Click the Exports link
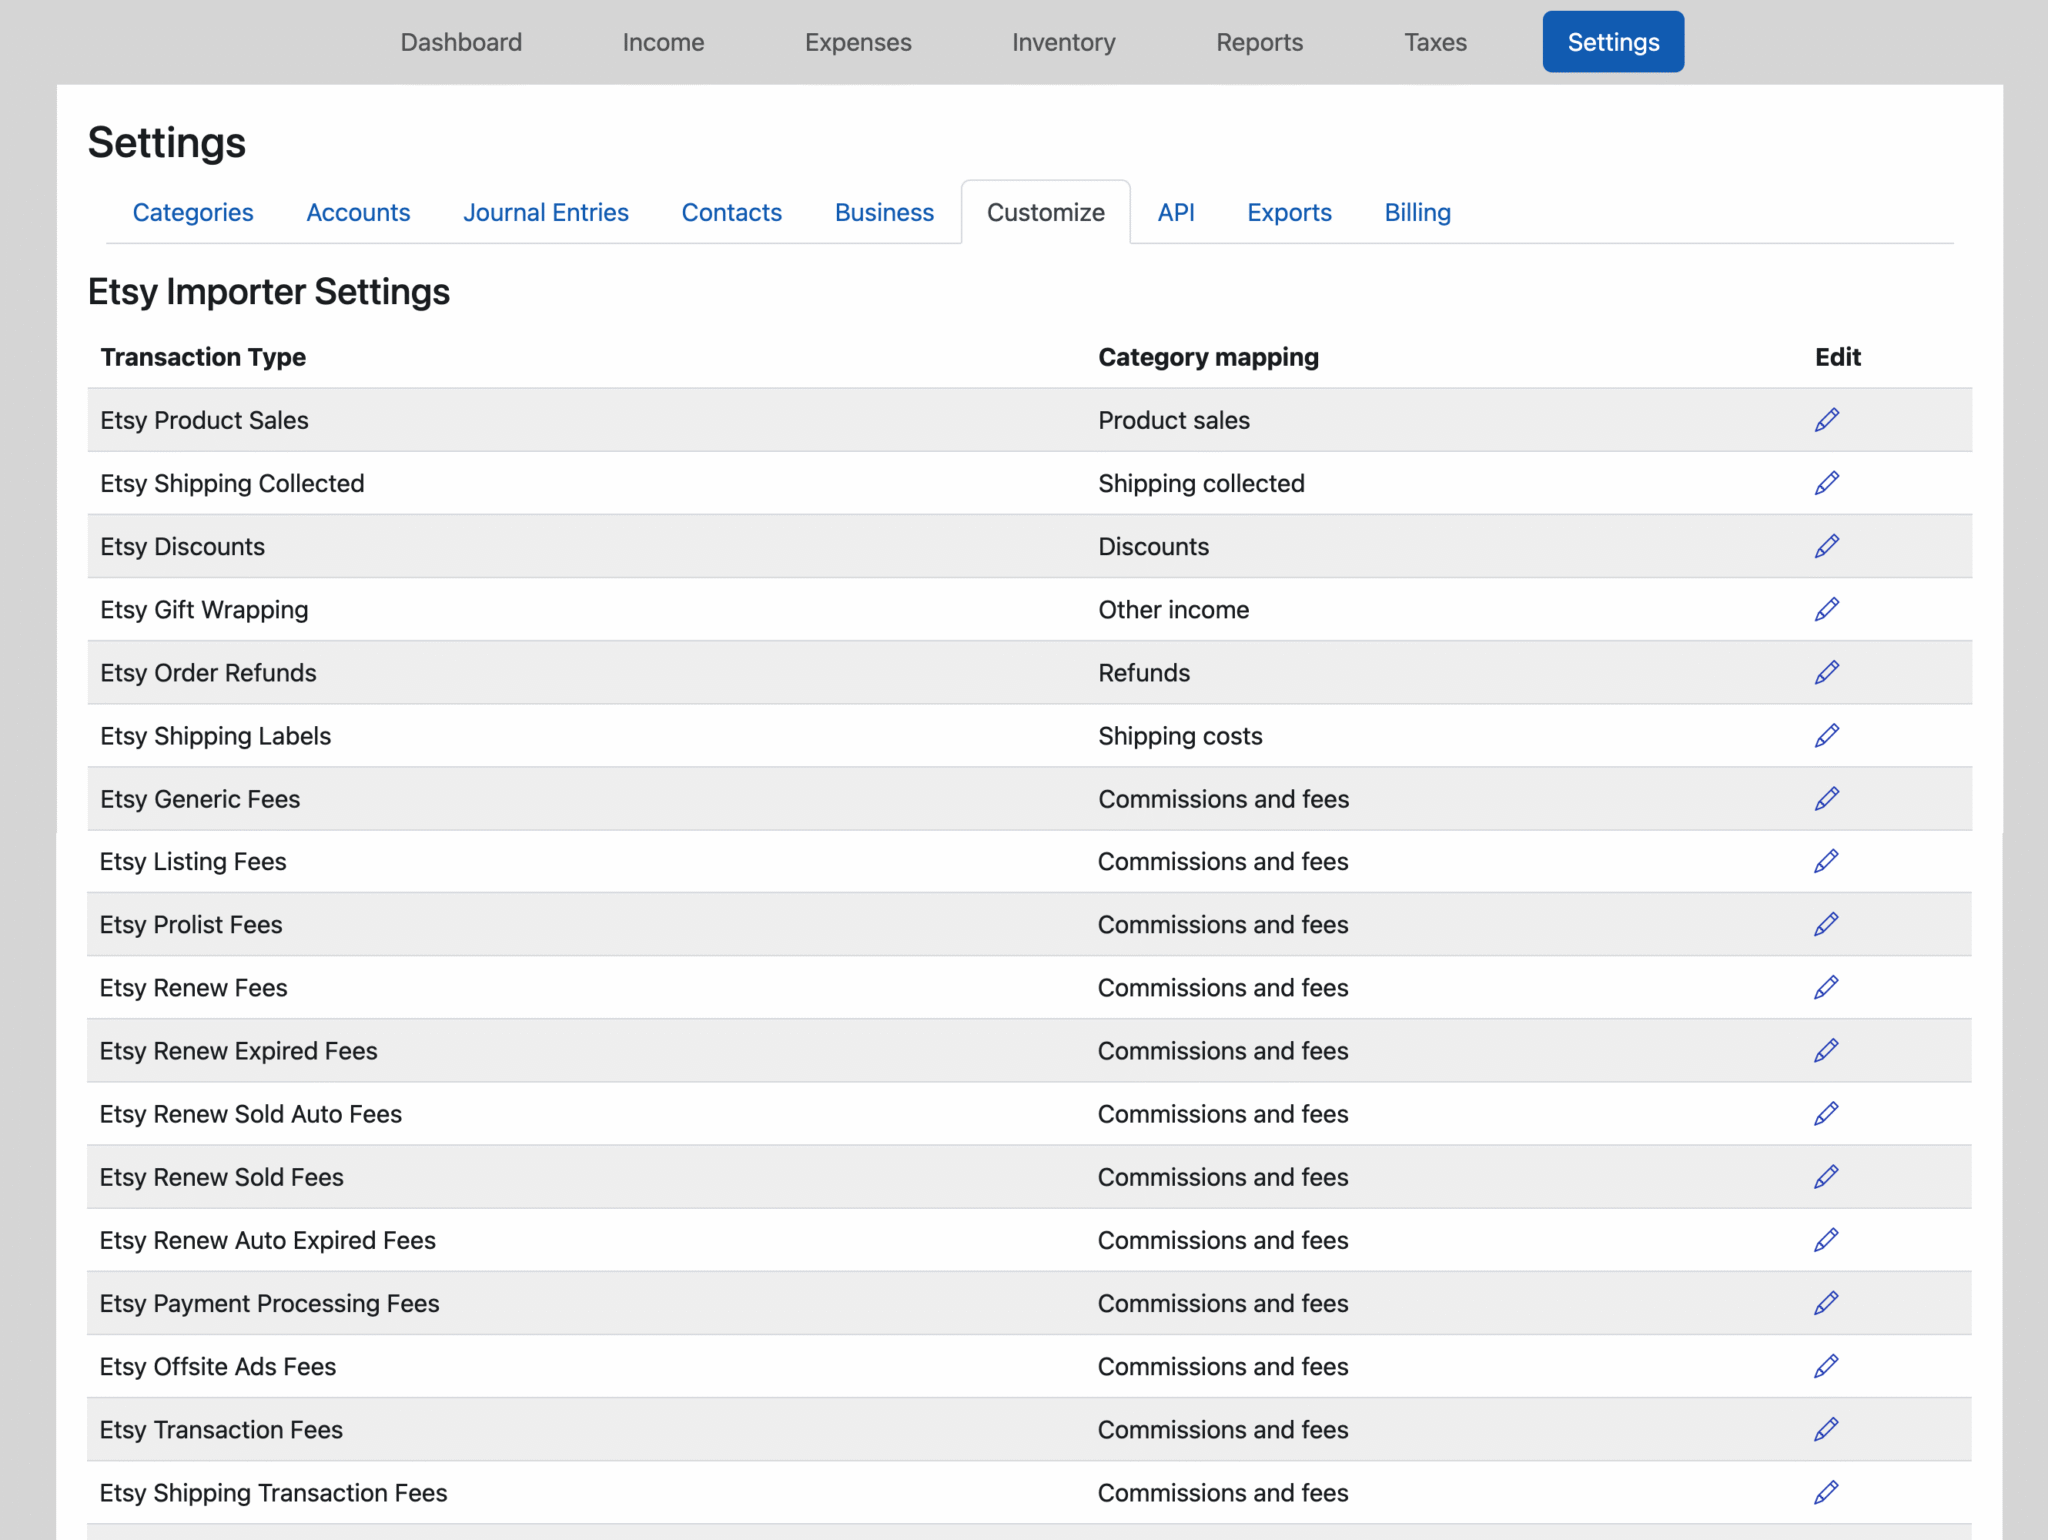This screenshot has height=1540, width=2048. 1288,212
